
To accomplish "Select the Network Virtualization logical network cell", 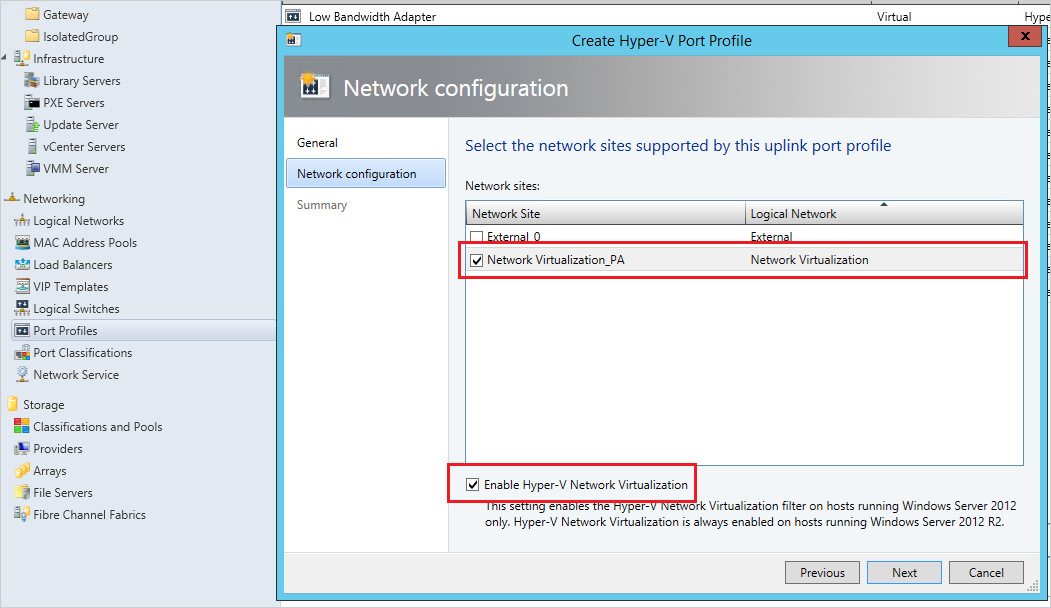I will coord(809,259).
